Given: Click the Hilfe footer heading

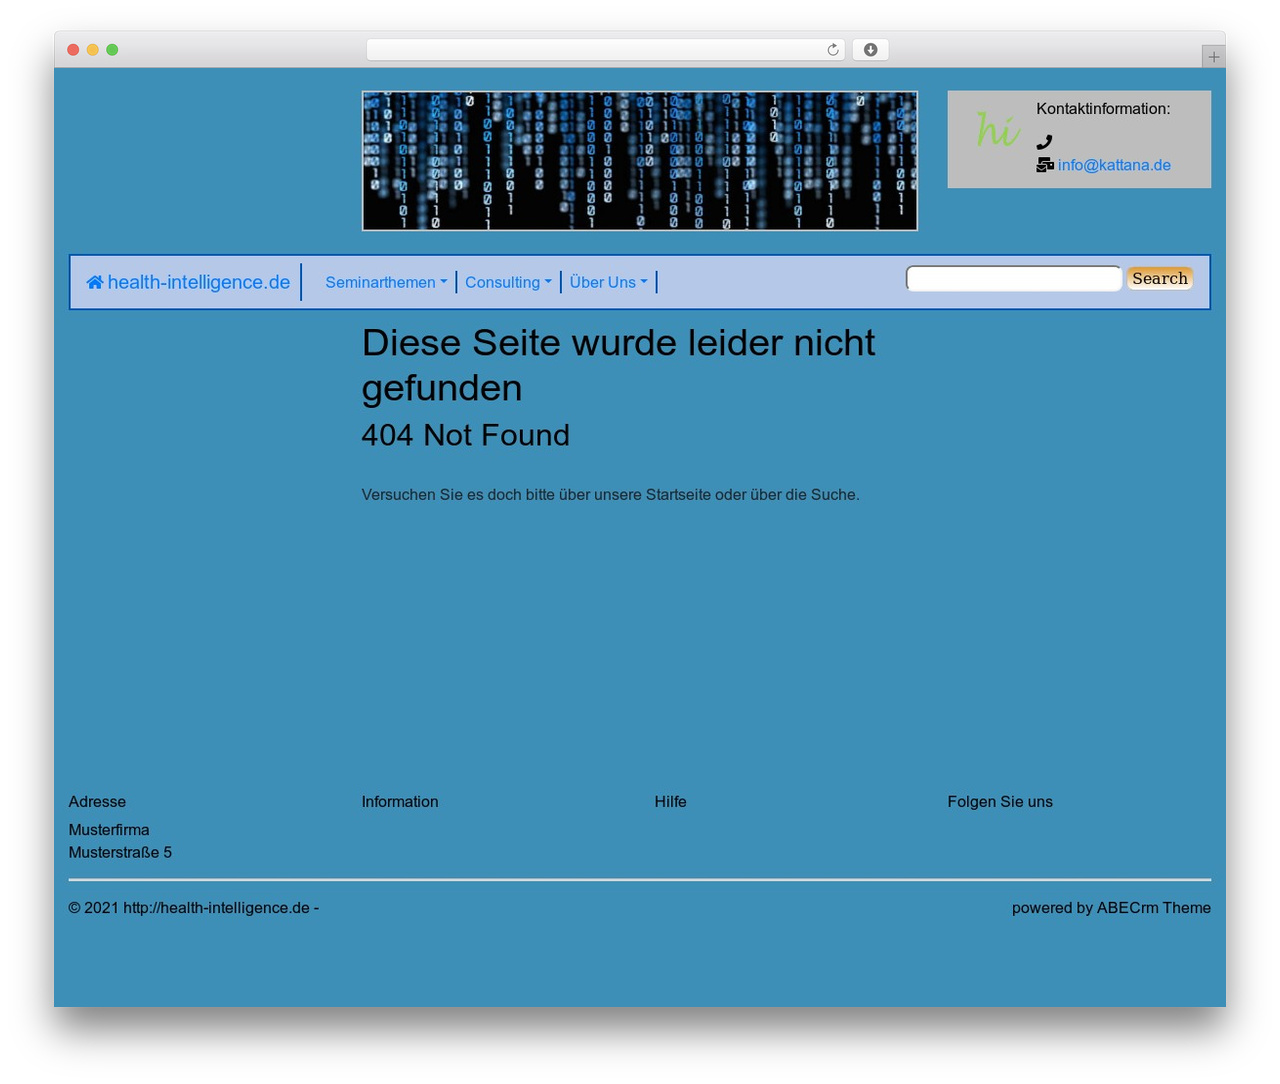Looking at the screenshot, I should 670,802.
